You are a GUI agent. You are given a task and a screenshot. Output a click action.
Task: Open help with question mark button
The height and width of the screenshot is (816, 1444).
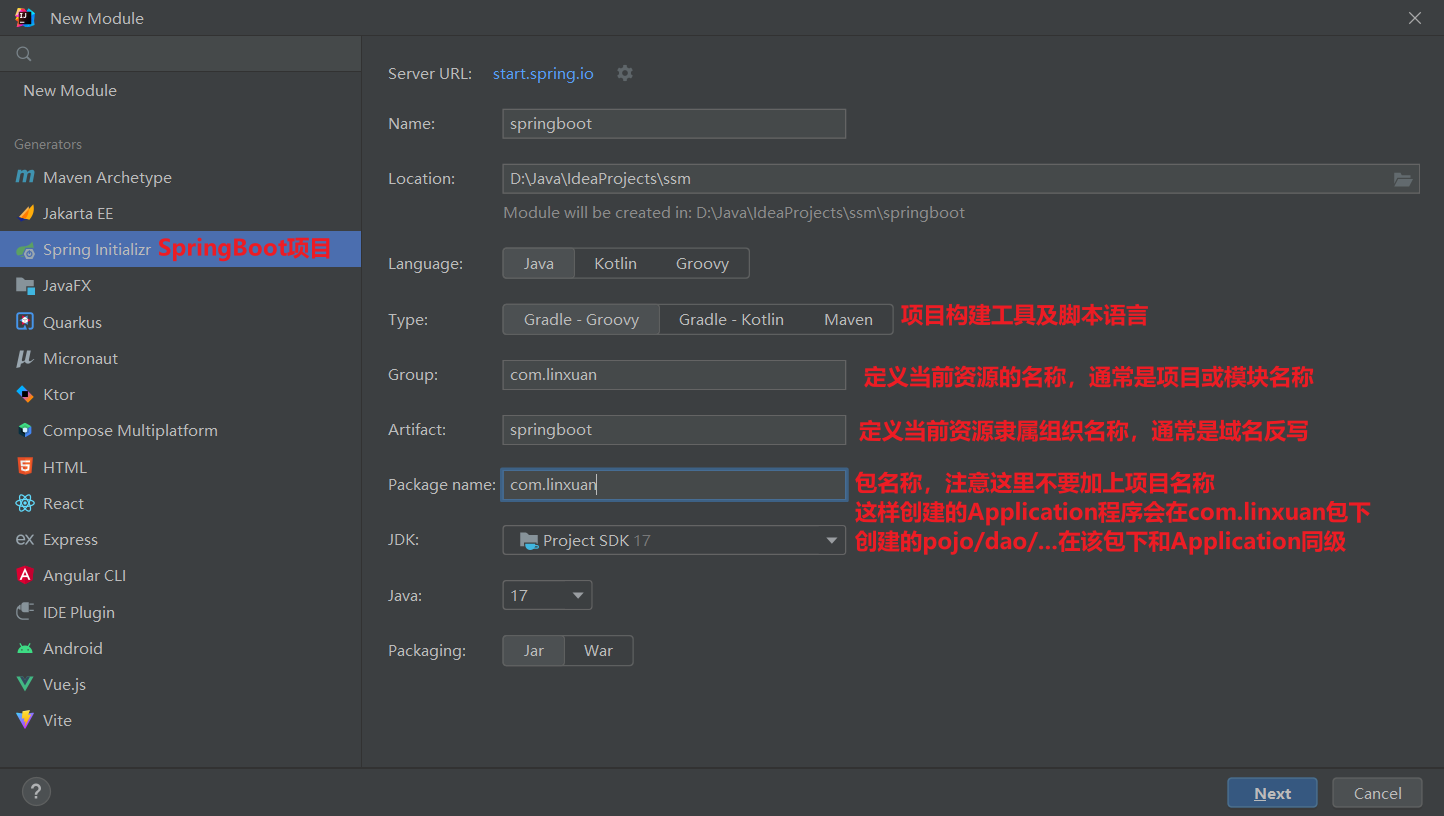pos(36,792)
